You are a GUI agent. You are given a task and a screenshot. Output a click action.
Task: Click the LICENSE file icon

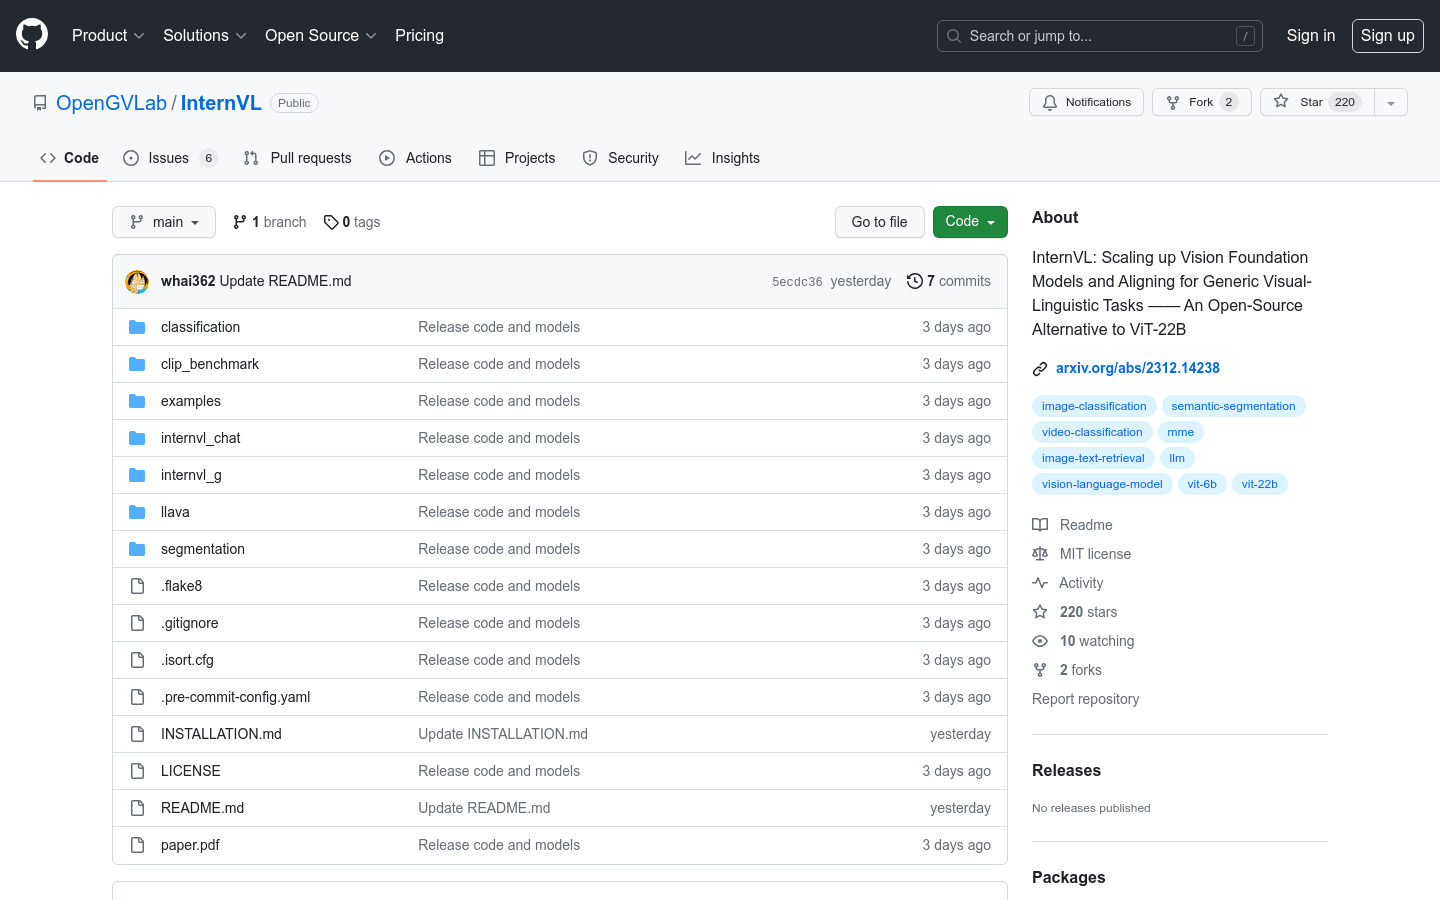(137, 771)
